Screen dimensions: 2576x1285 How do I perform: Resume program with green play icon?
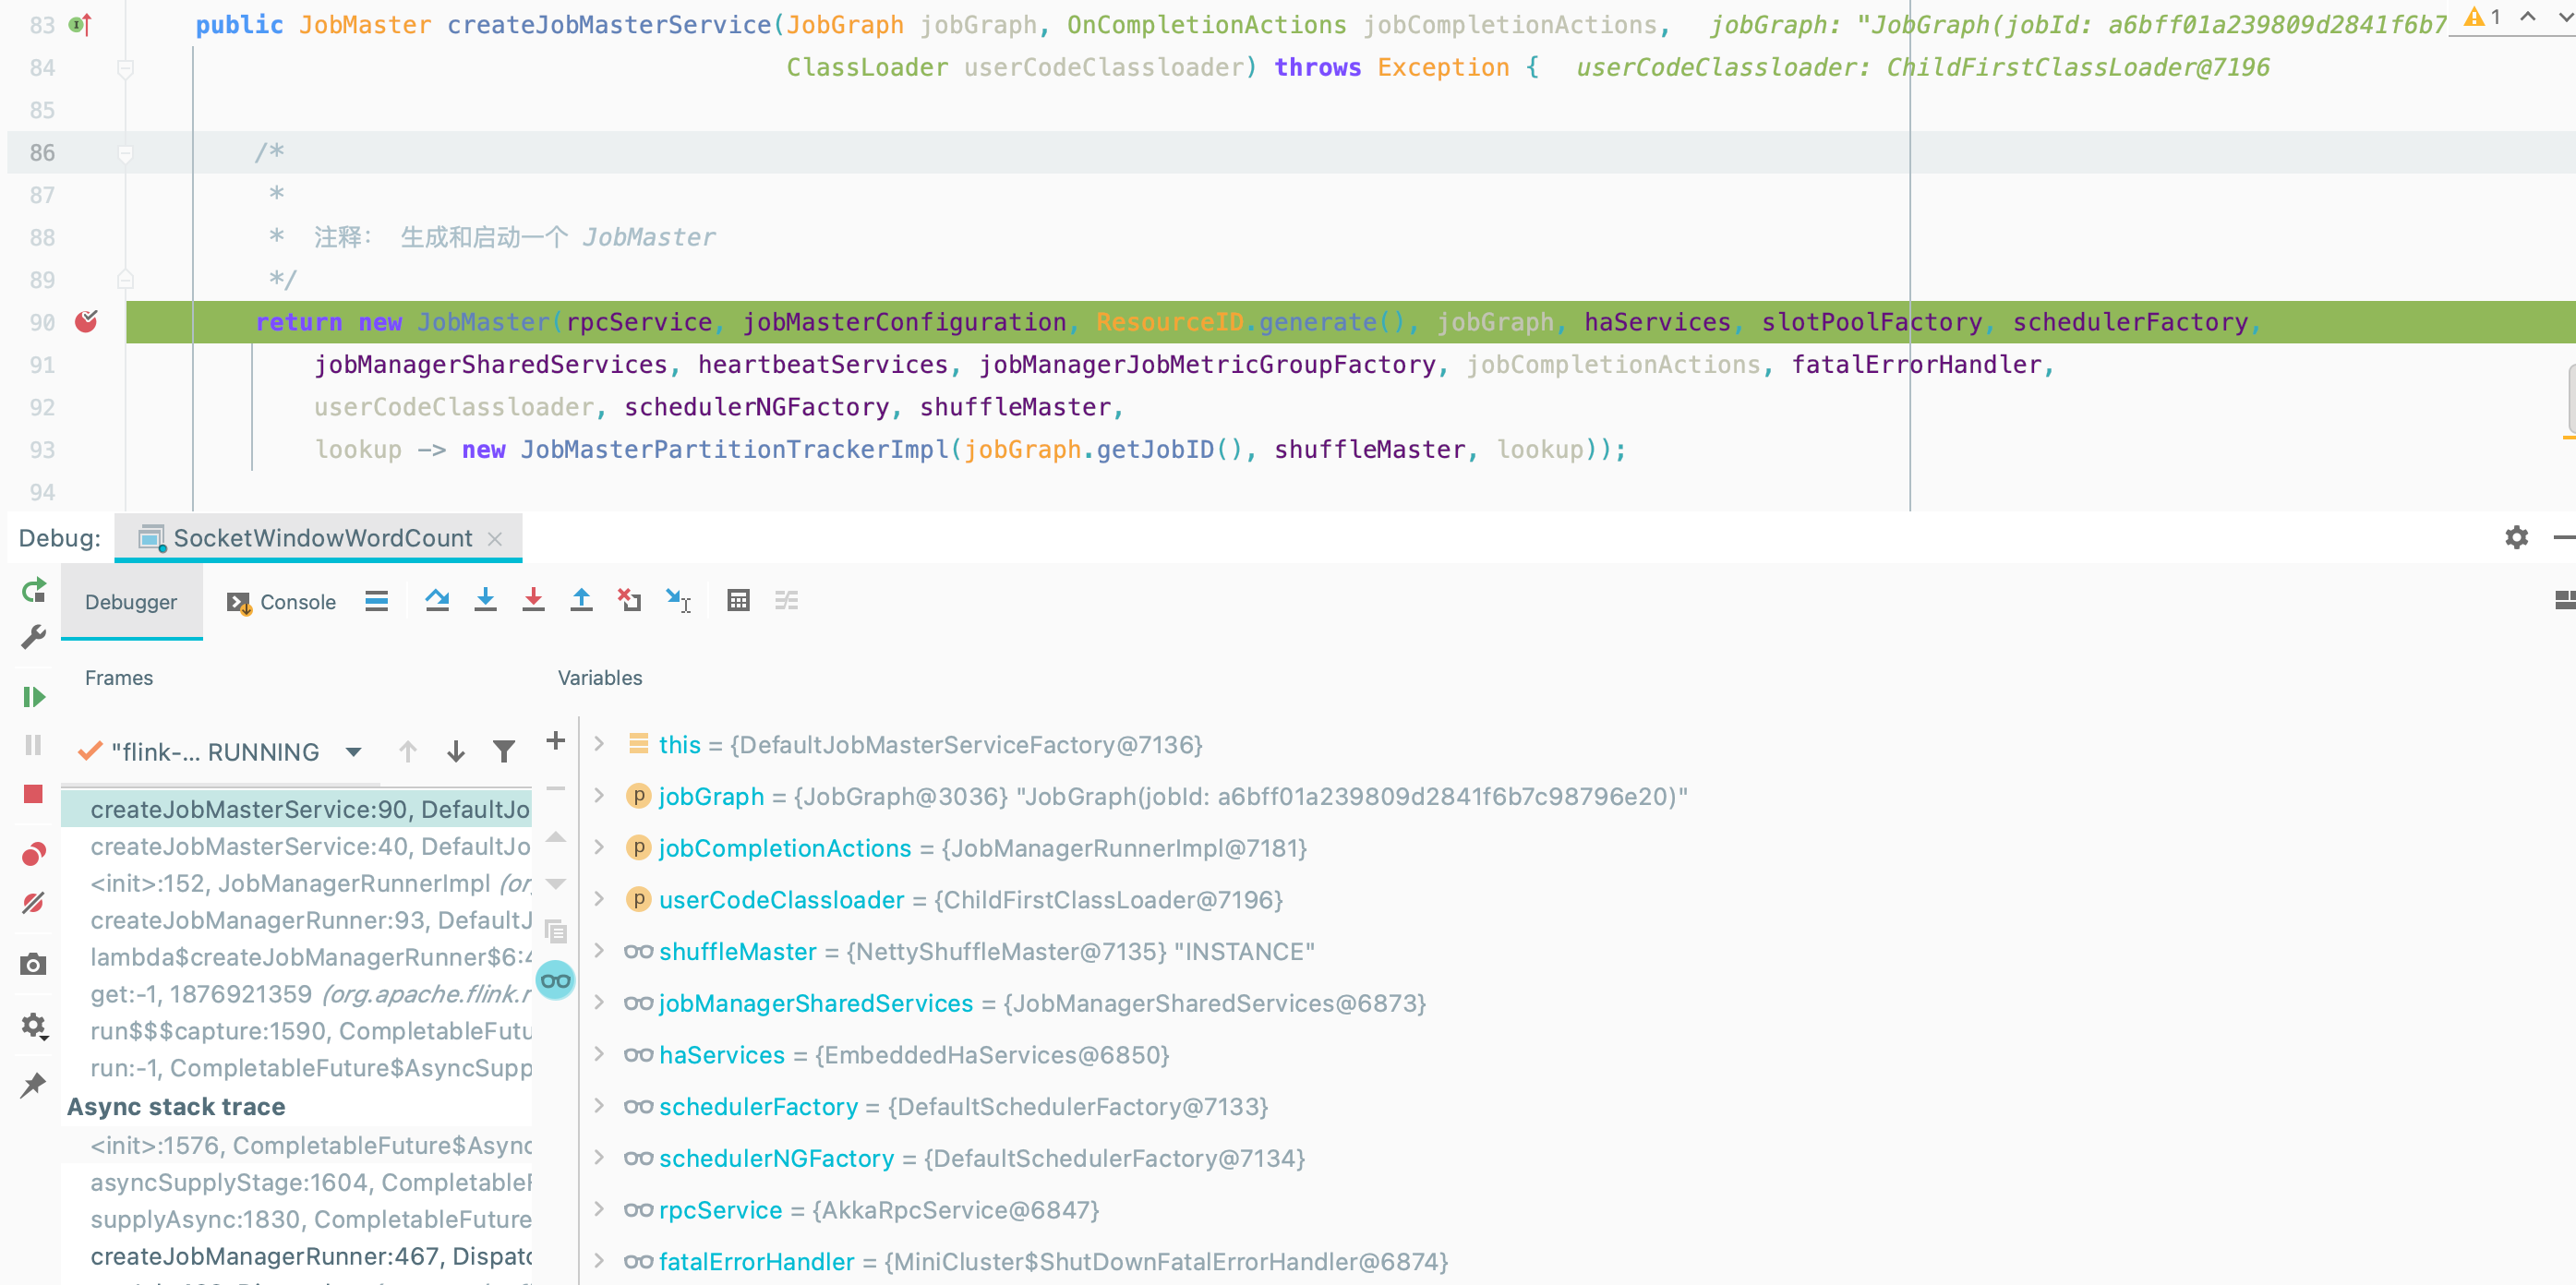pyautogui.click(x=33, y=697)
